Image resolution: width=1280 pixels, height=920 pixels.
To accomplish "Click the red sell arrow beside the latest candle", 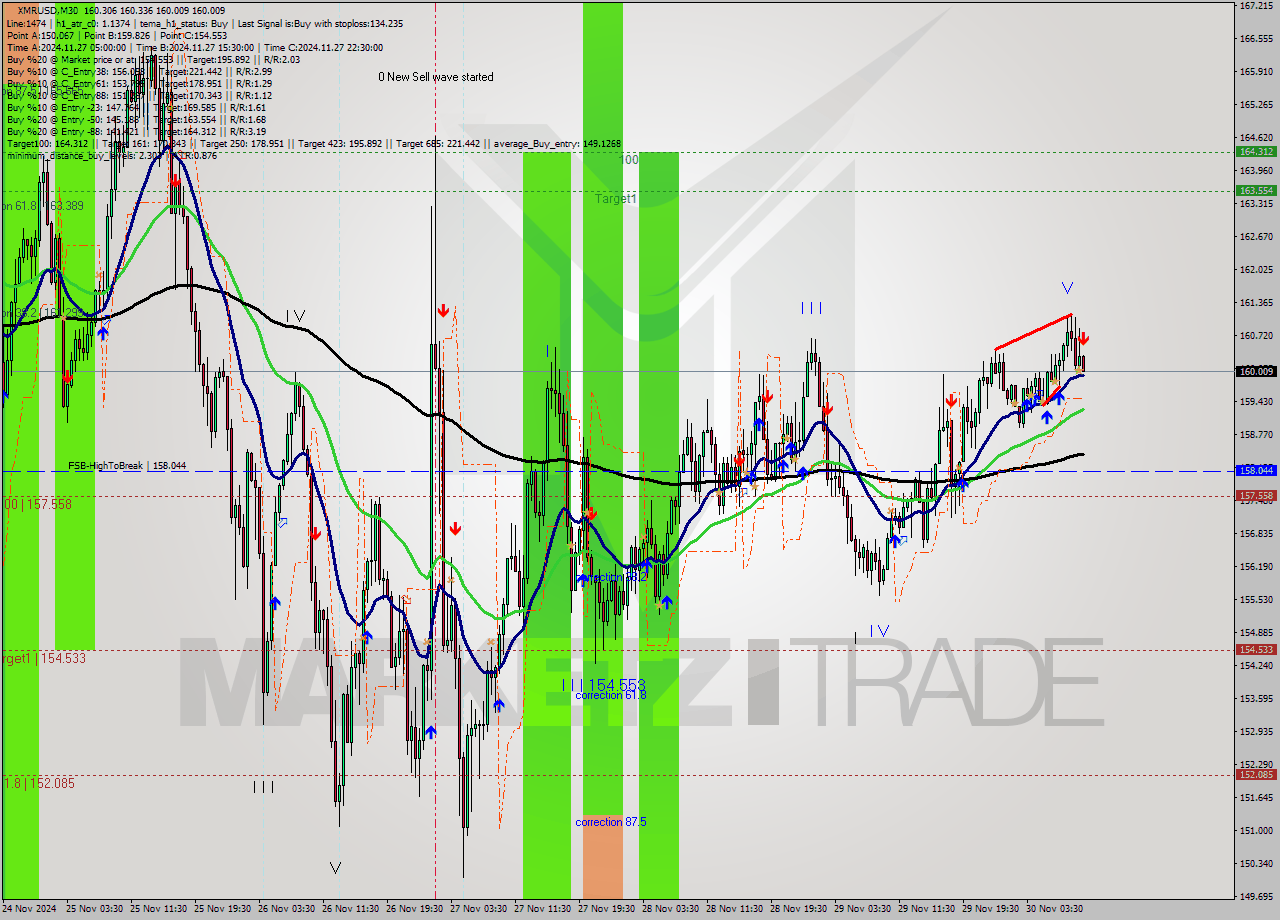I will (1084, 339).
